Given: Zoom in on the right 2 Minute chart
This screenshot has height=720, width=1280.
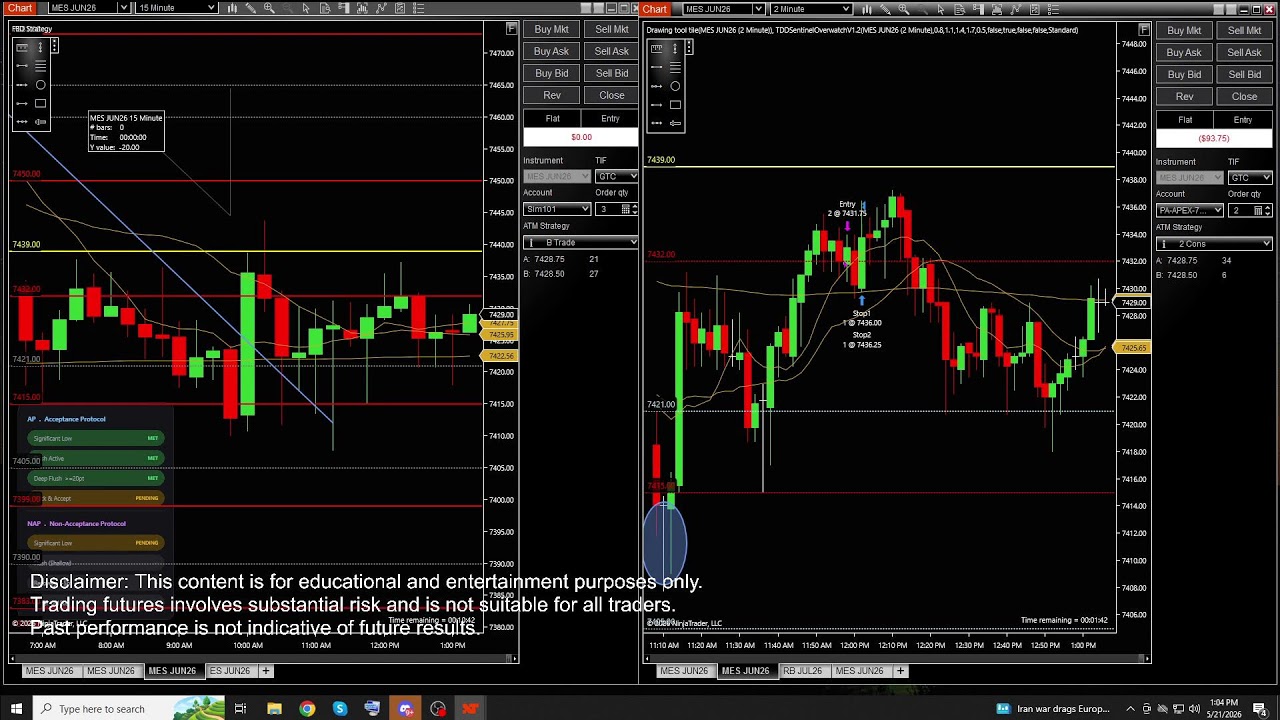Looking at the screenshot, I should pos(904,9).
